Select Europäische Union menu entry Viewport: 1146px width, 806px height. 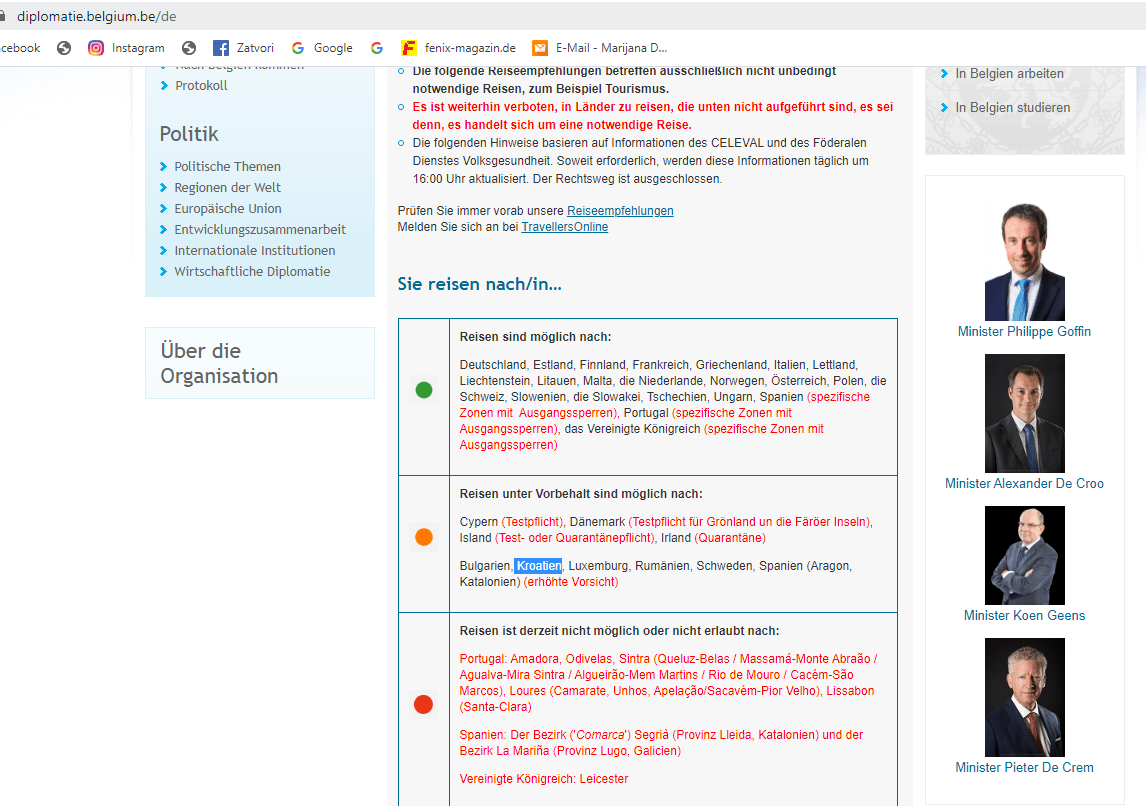[227, 208]
